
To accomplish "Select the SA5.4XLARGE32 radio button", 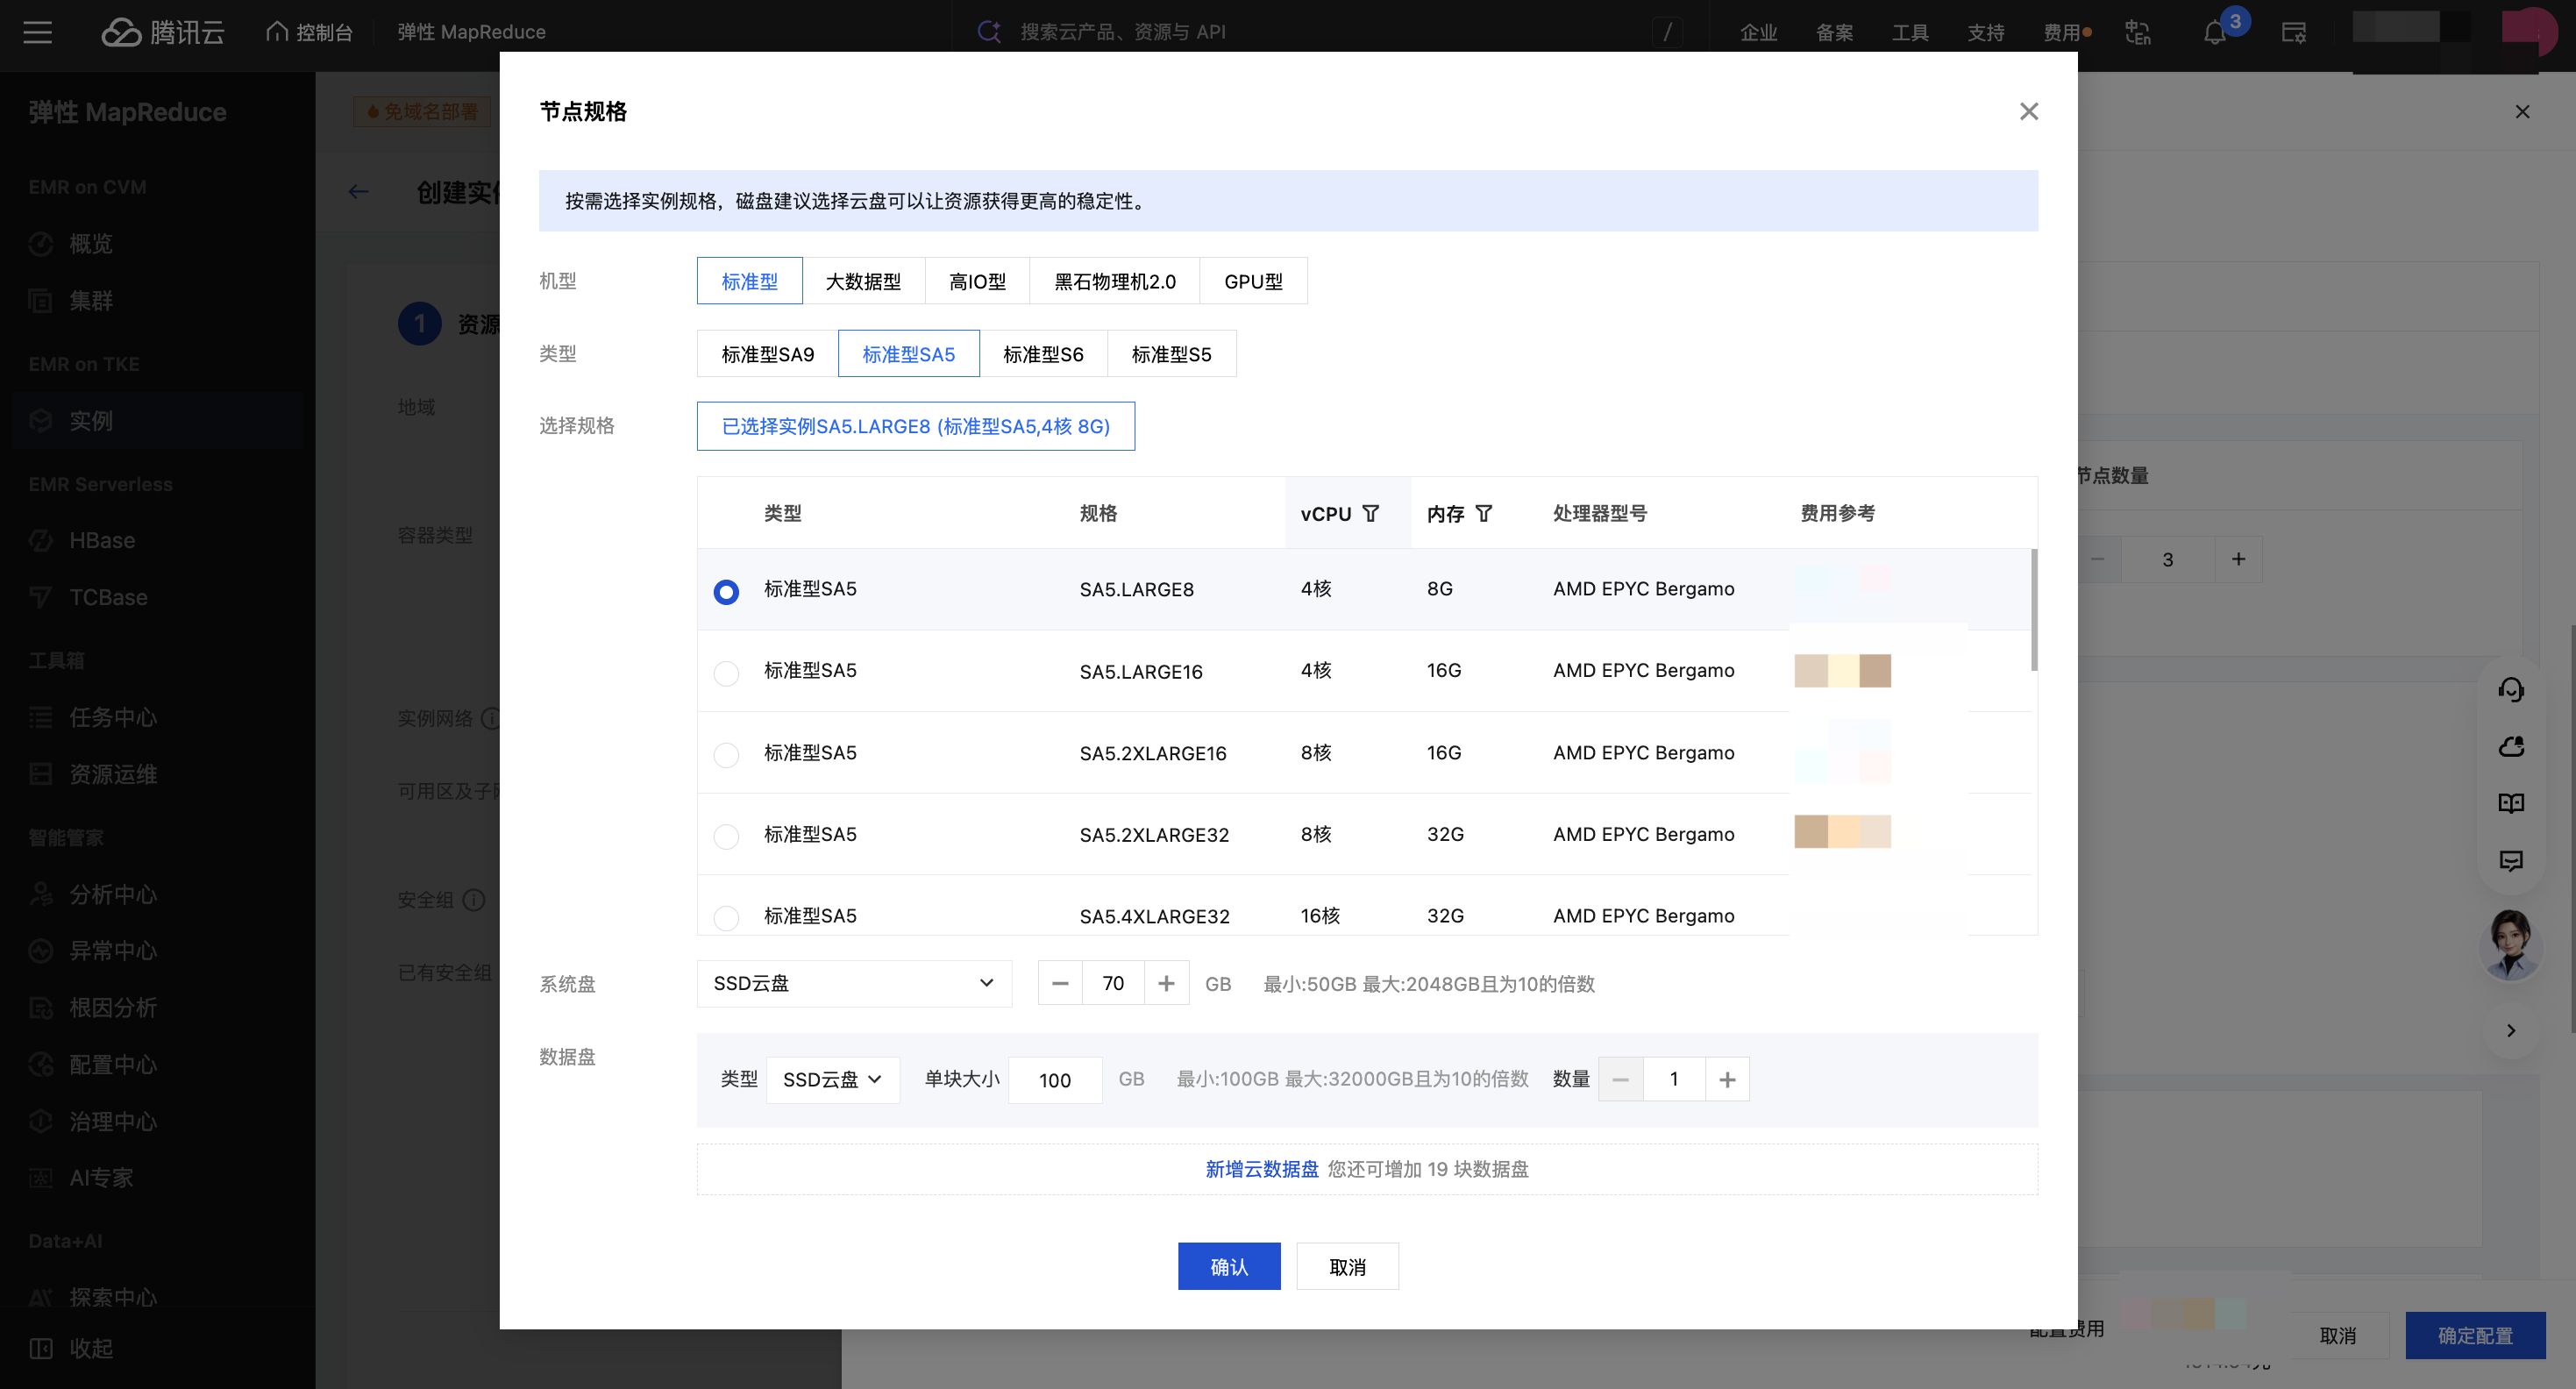I will [726, 917].
